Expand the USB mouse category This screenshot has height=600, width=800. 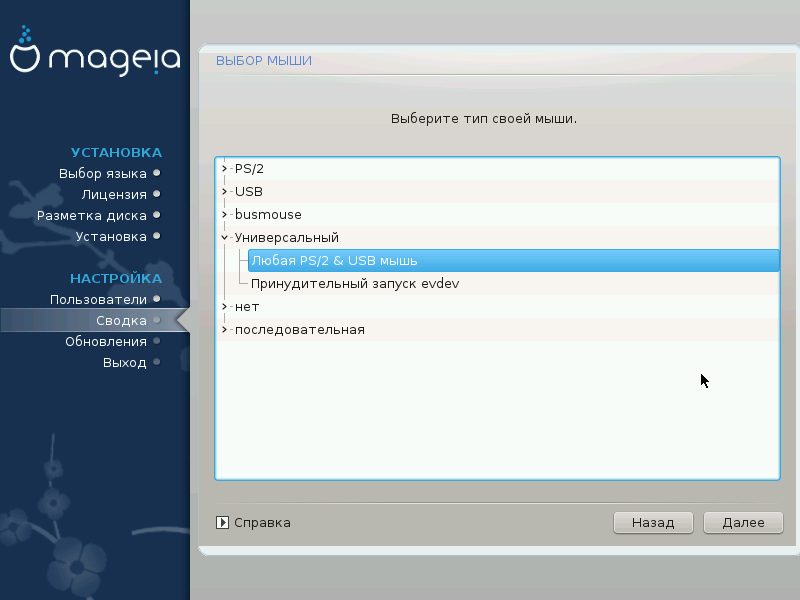coord(224,191)
